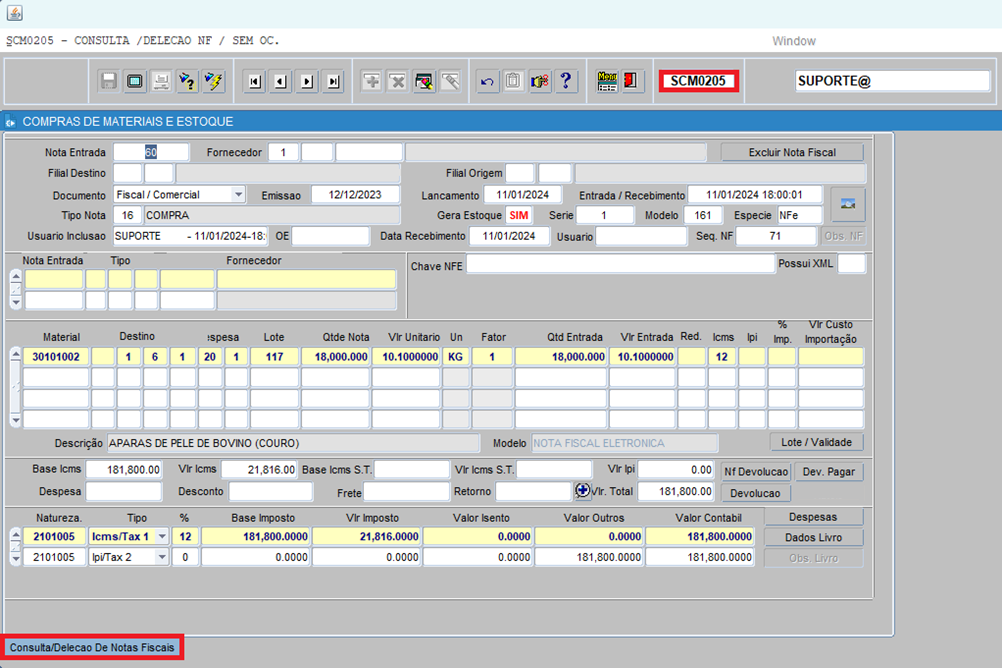Click the Save diskette icon in toolbar
This screenshot has height=668, width=1002.
(109, 81)
